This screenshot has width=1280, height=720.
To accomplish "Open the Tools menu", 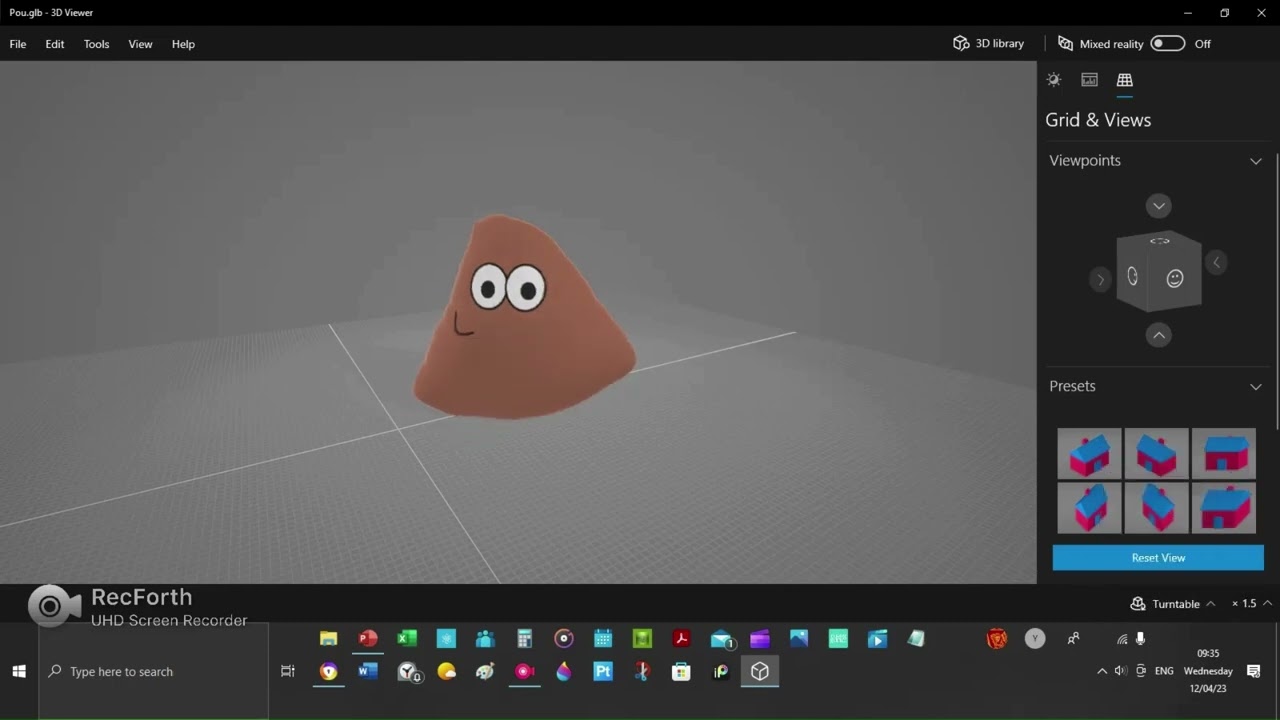I will 97,44.
